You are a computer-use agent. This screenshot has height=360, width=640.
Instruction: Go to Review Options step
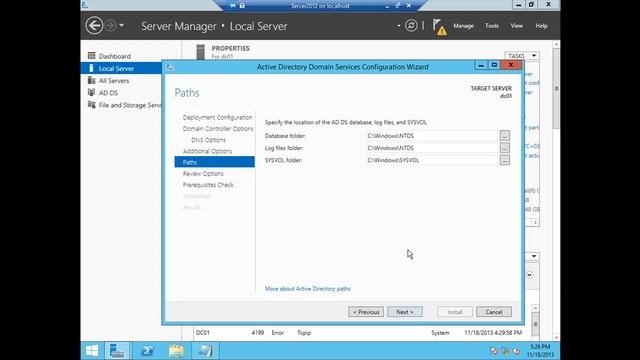(x=203, y=174)
